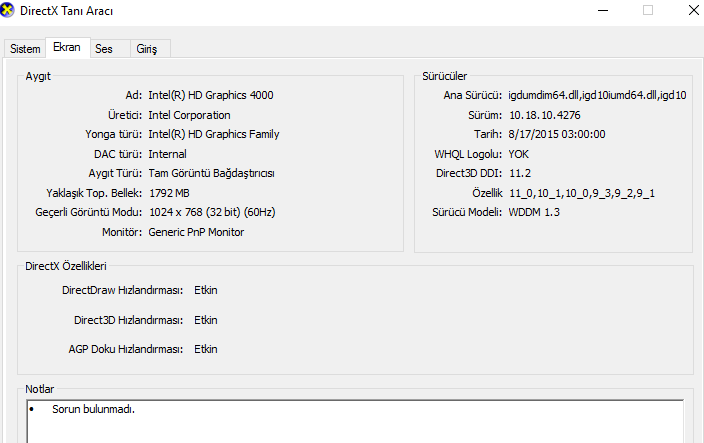Click the Ana Sürücü driver file list
The width and height of the screenshot is (704, 443).
point(603,95)
